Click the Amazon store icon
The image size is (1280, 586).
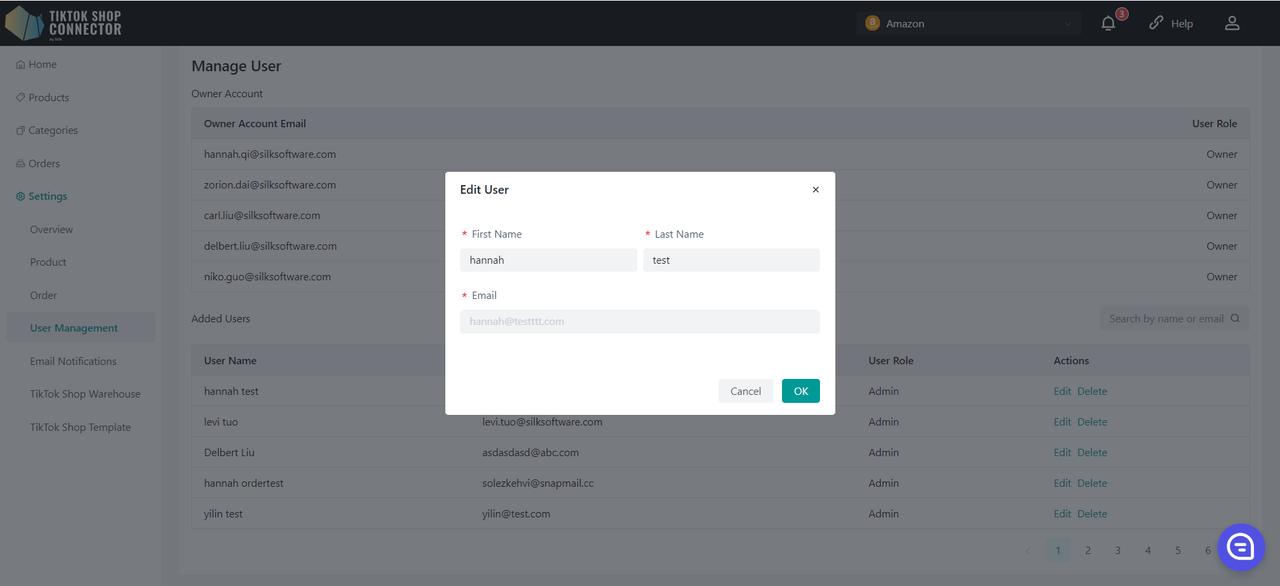pos(873,23)
